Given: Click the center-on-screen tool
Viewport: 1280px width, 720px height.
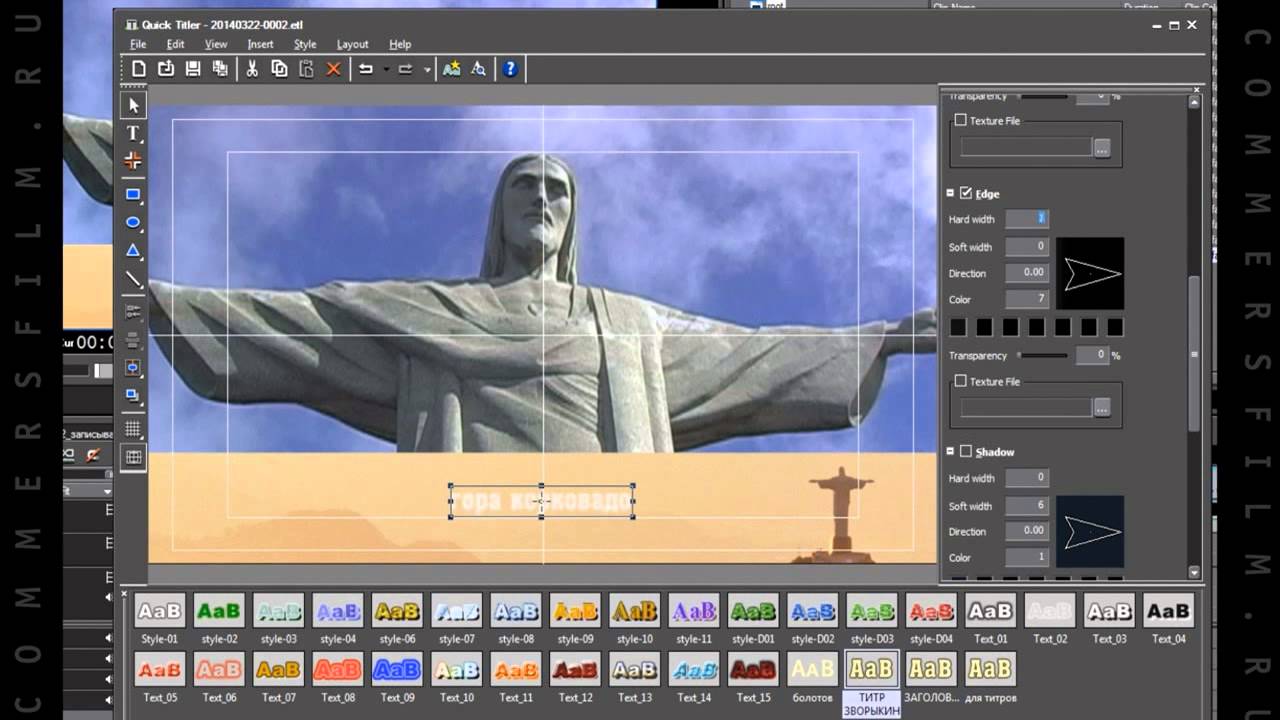Looking at the screenshot, I should tap(133, 368).
